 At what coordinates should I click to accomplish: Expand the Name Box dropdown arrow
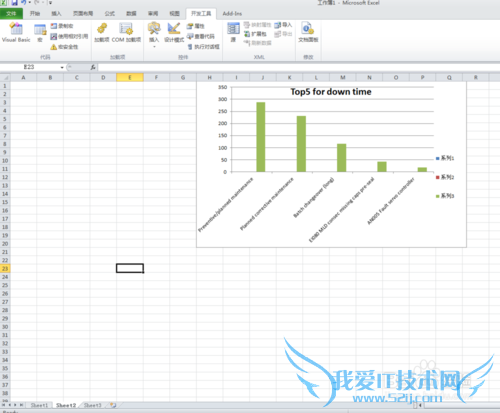point(62,67)
